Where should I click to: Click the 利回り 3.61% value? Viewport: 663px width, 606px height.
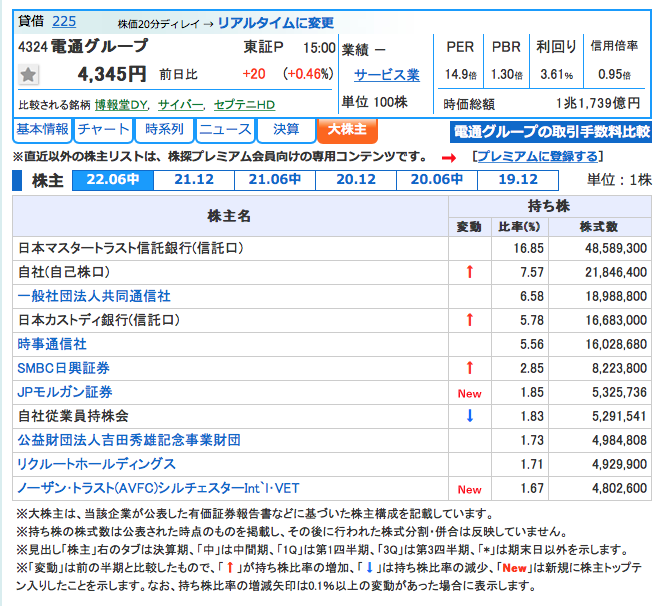tap(556, 75)
